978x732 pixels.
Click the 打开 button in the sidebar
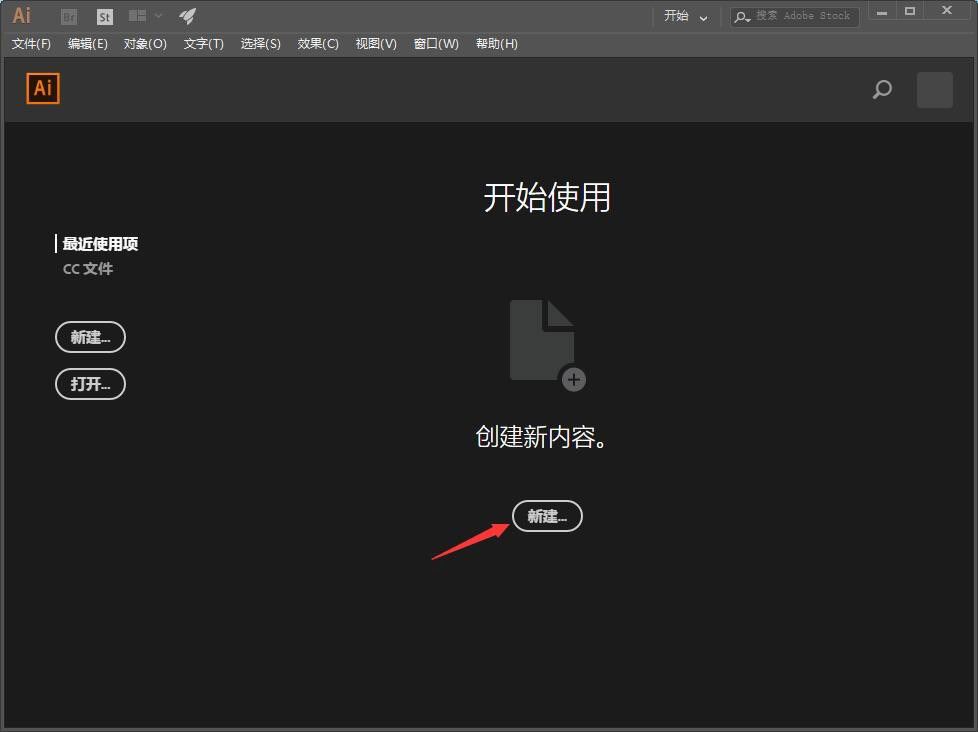click(x=90, y=384)
